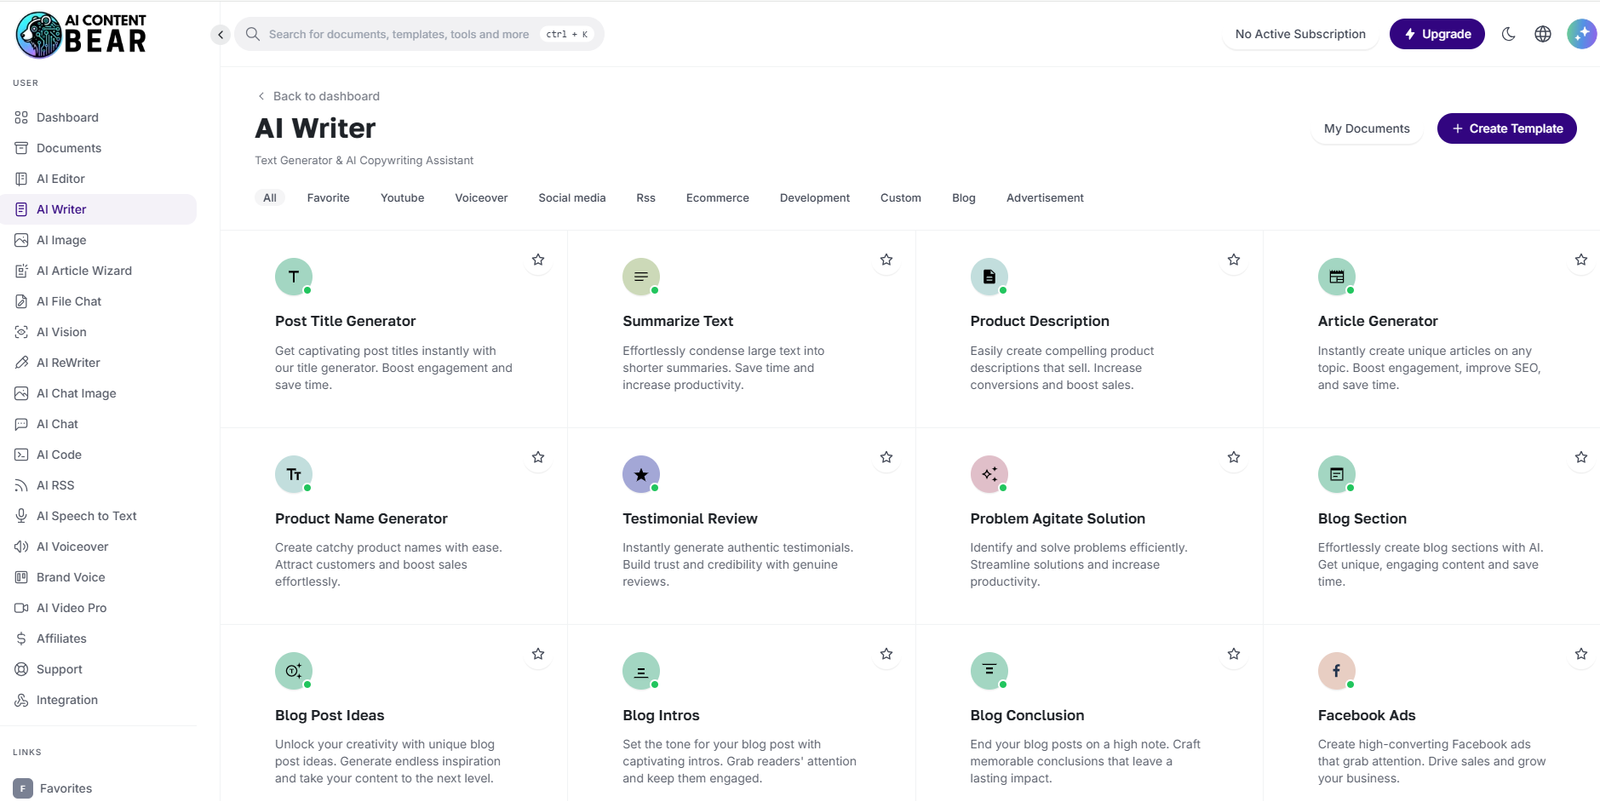Click the Create Template button
Image resolution: width=1600 pixels, height=801 pixels.
coord(1506,129)
